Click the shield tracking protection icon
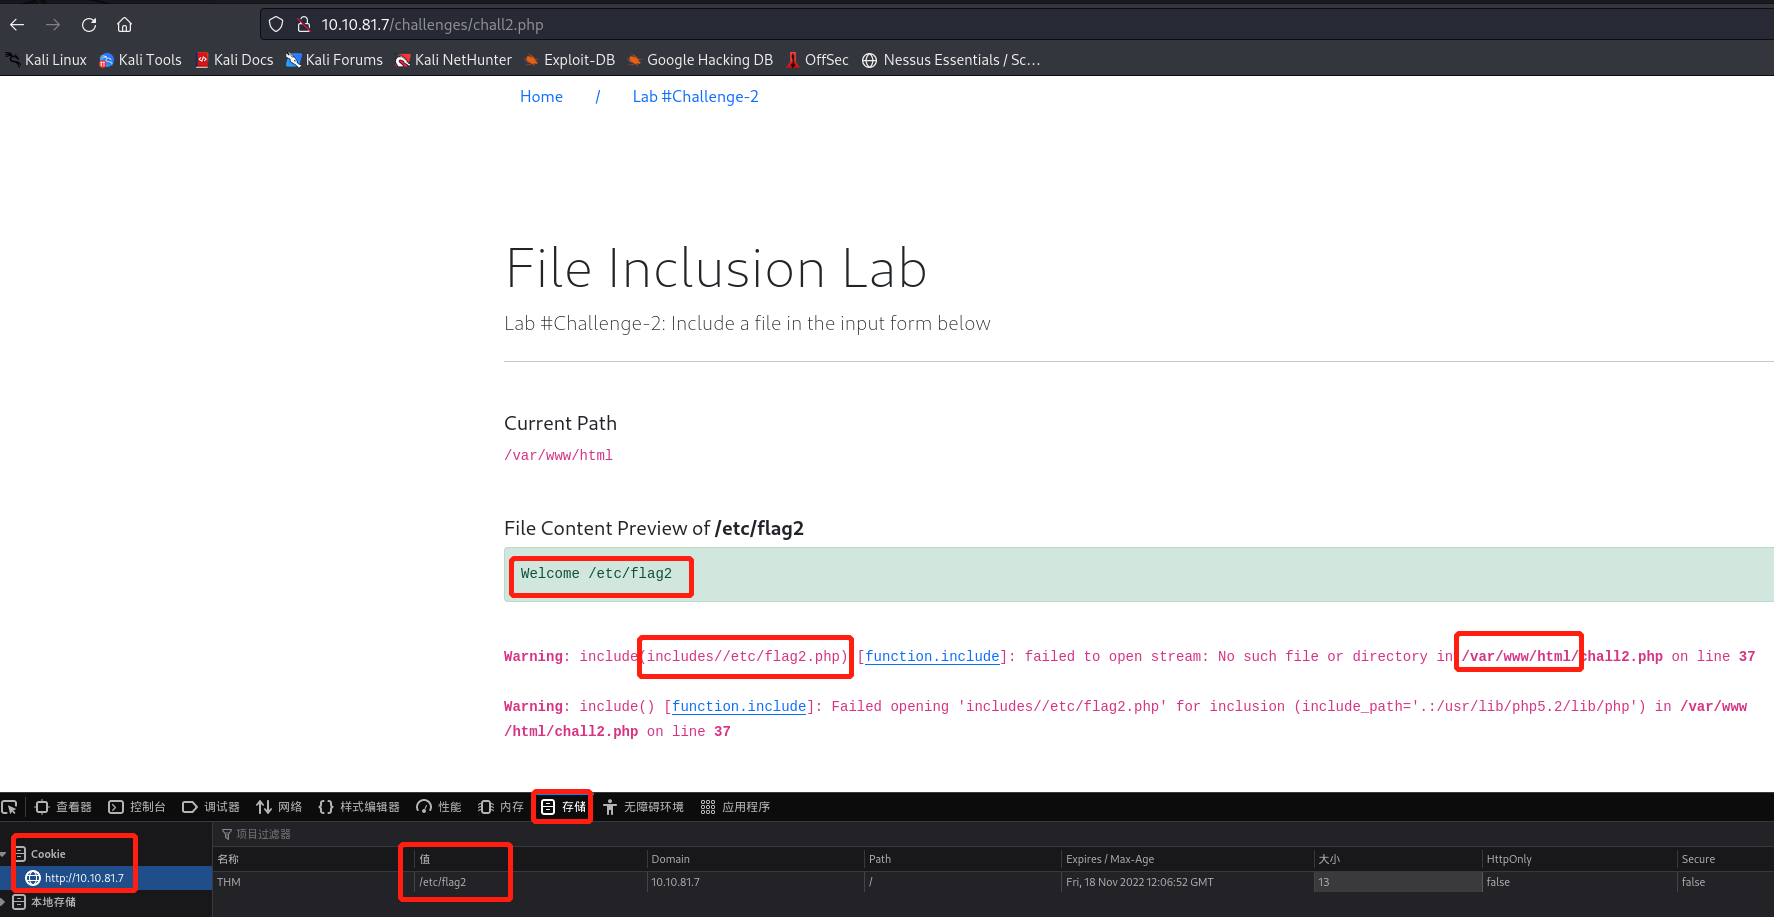The width and height of the screenshot is (1774, 917). [x=276, y=25]
